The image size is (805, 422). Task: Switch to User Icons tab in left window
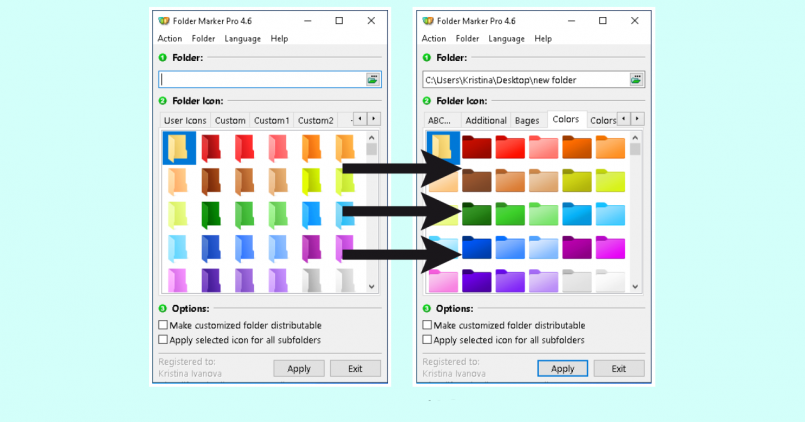click(x=185, y=120)
